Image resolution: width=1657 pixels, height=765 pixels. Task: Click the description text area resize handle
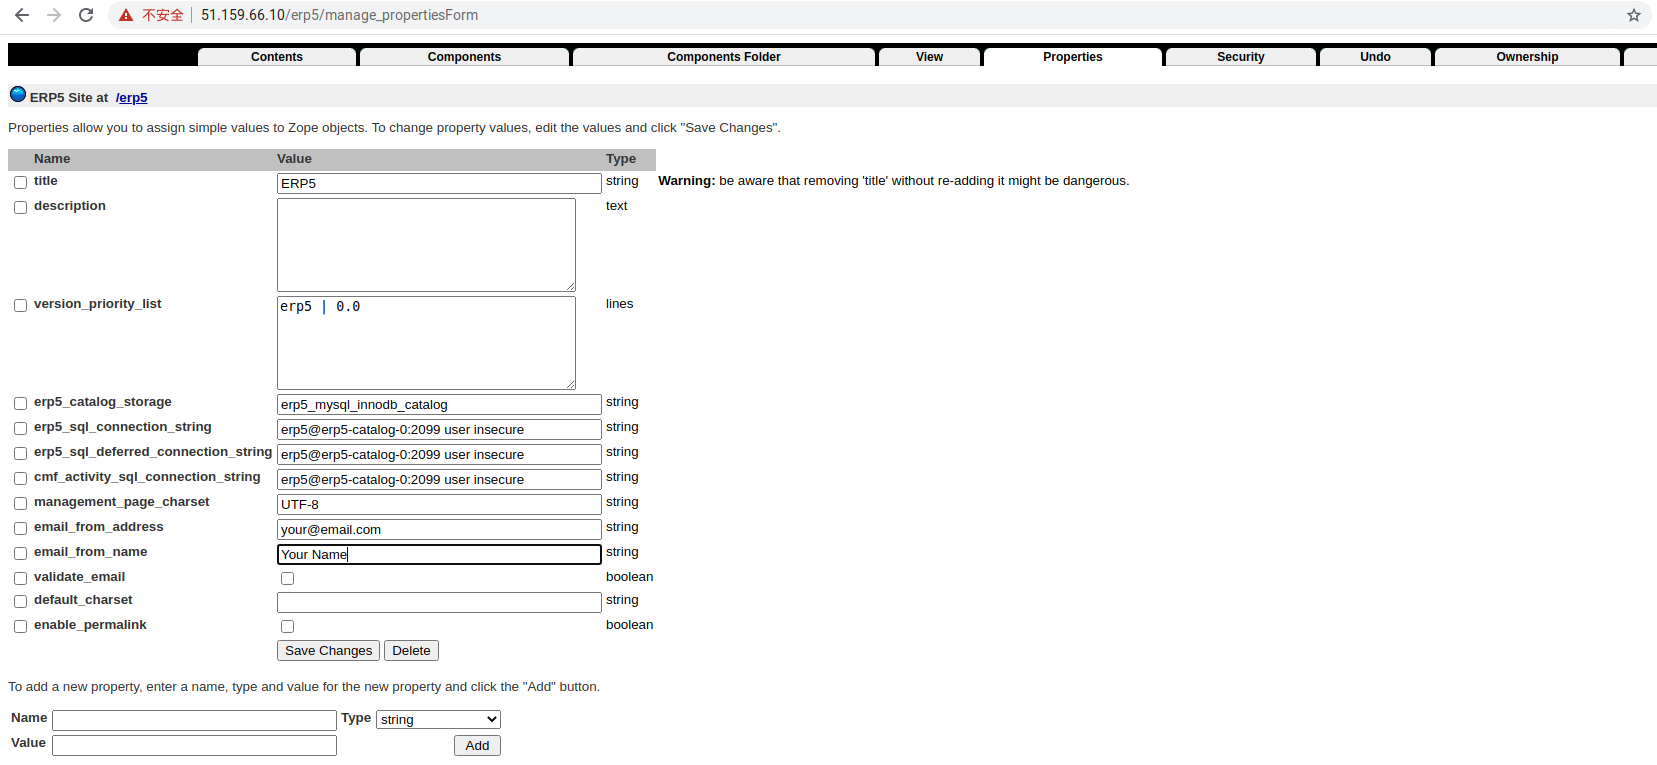[570, 286]
